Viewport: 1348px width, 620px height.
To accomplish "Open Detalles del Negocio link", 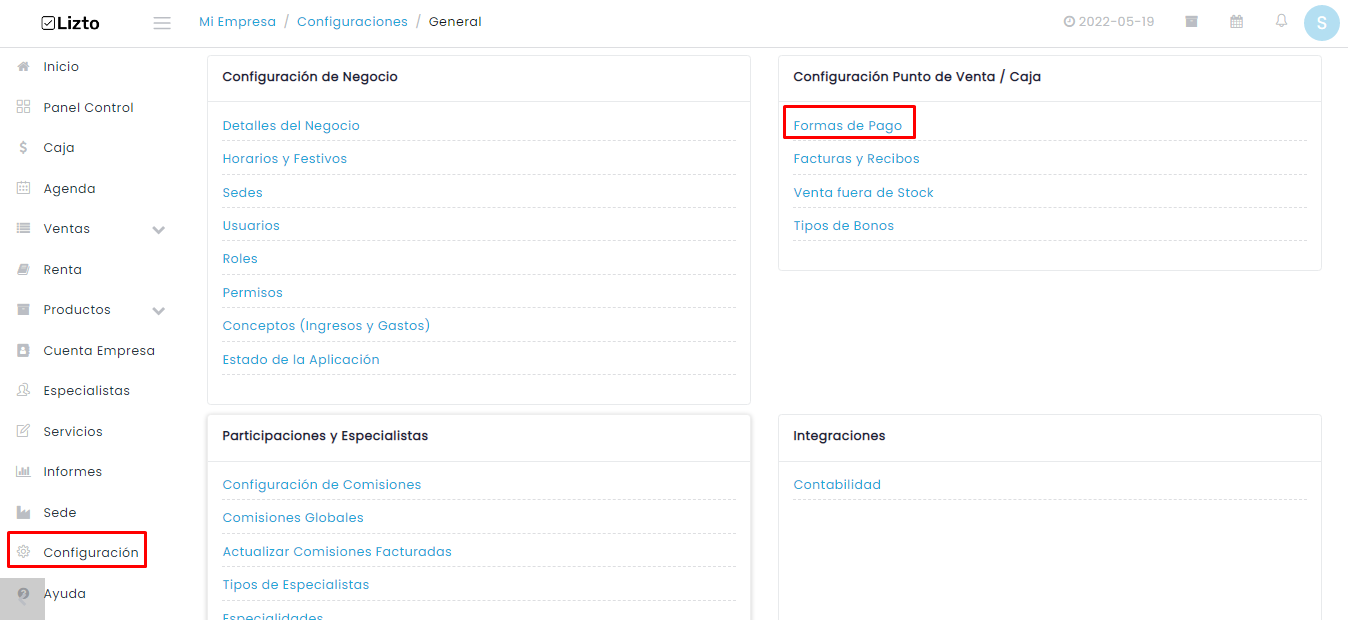I will coord(291,126).
